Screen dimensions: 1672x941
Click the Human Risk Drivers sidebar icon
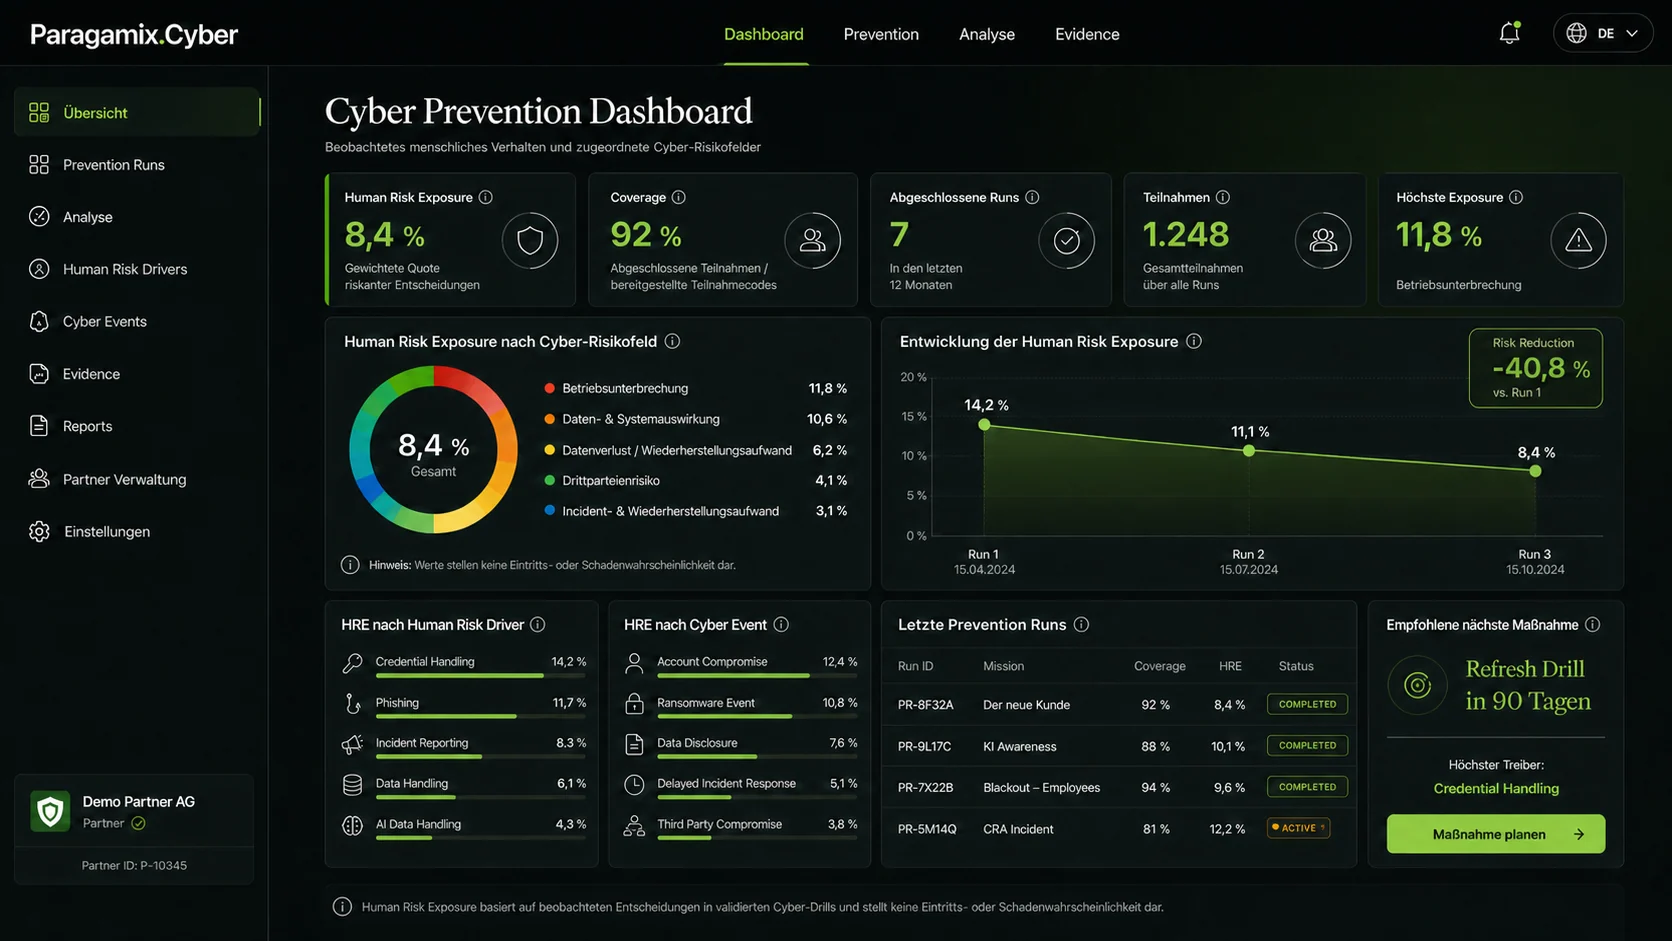[x=39, y=269]
